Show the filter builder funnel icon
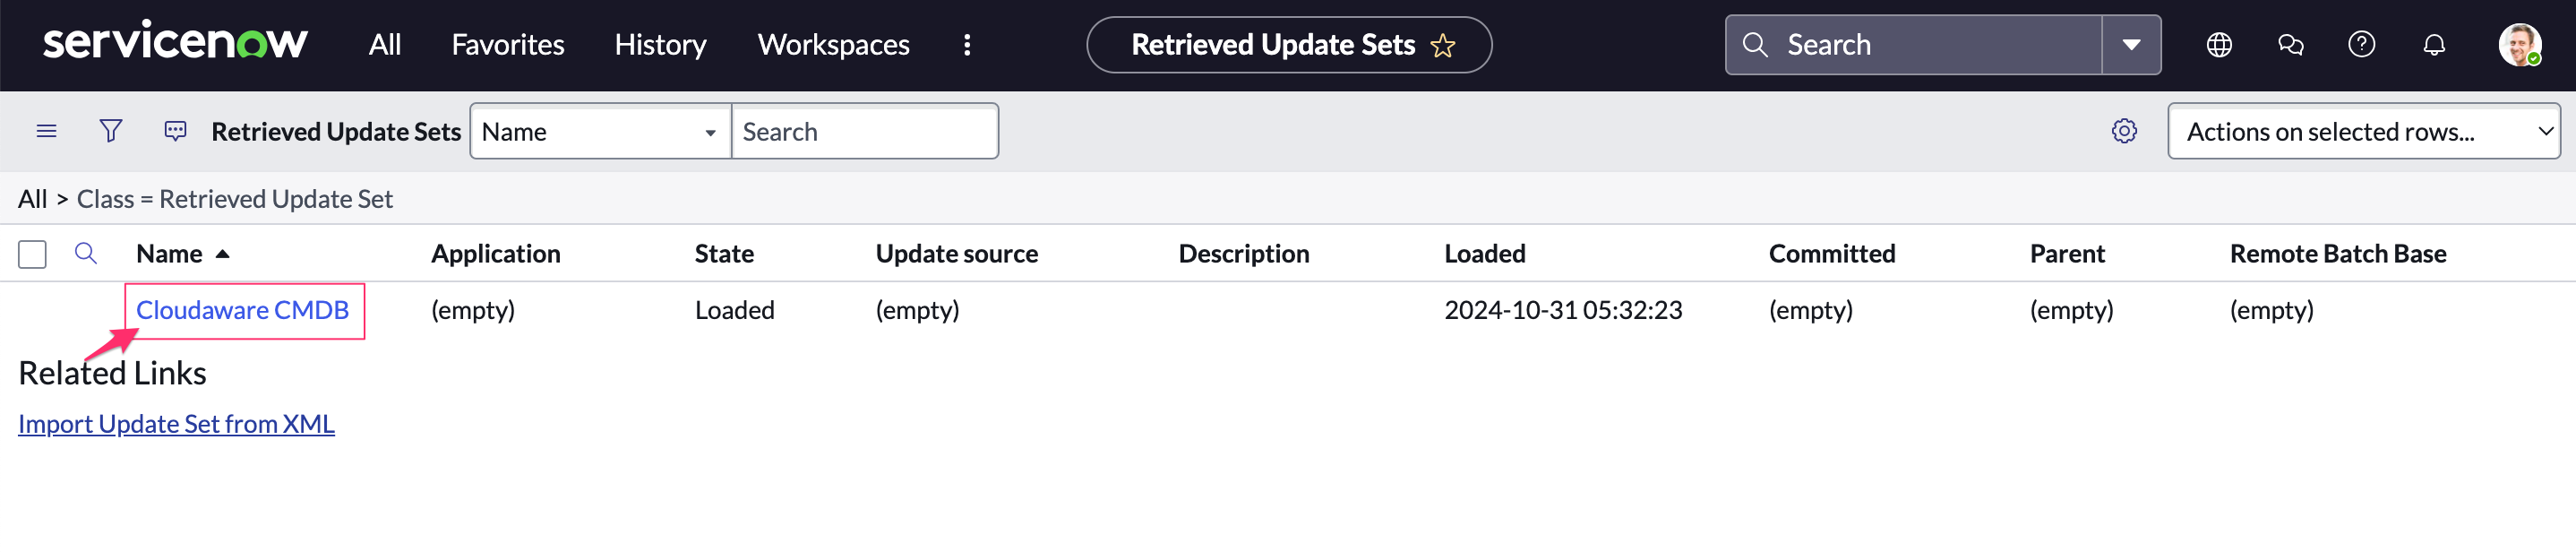The height and width of the screenshot is (552, 2576). coord(111,131)
